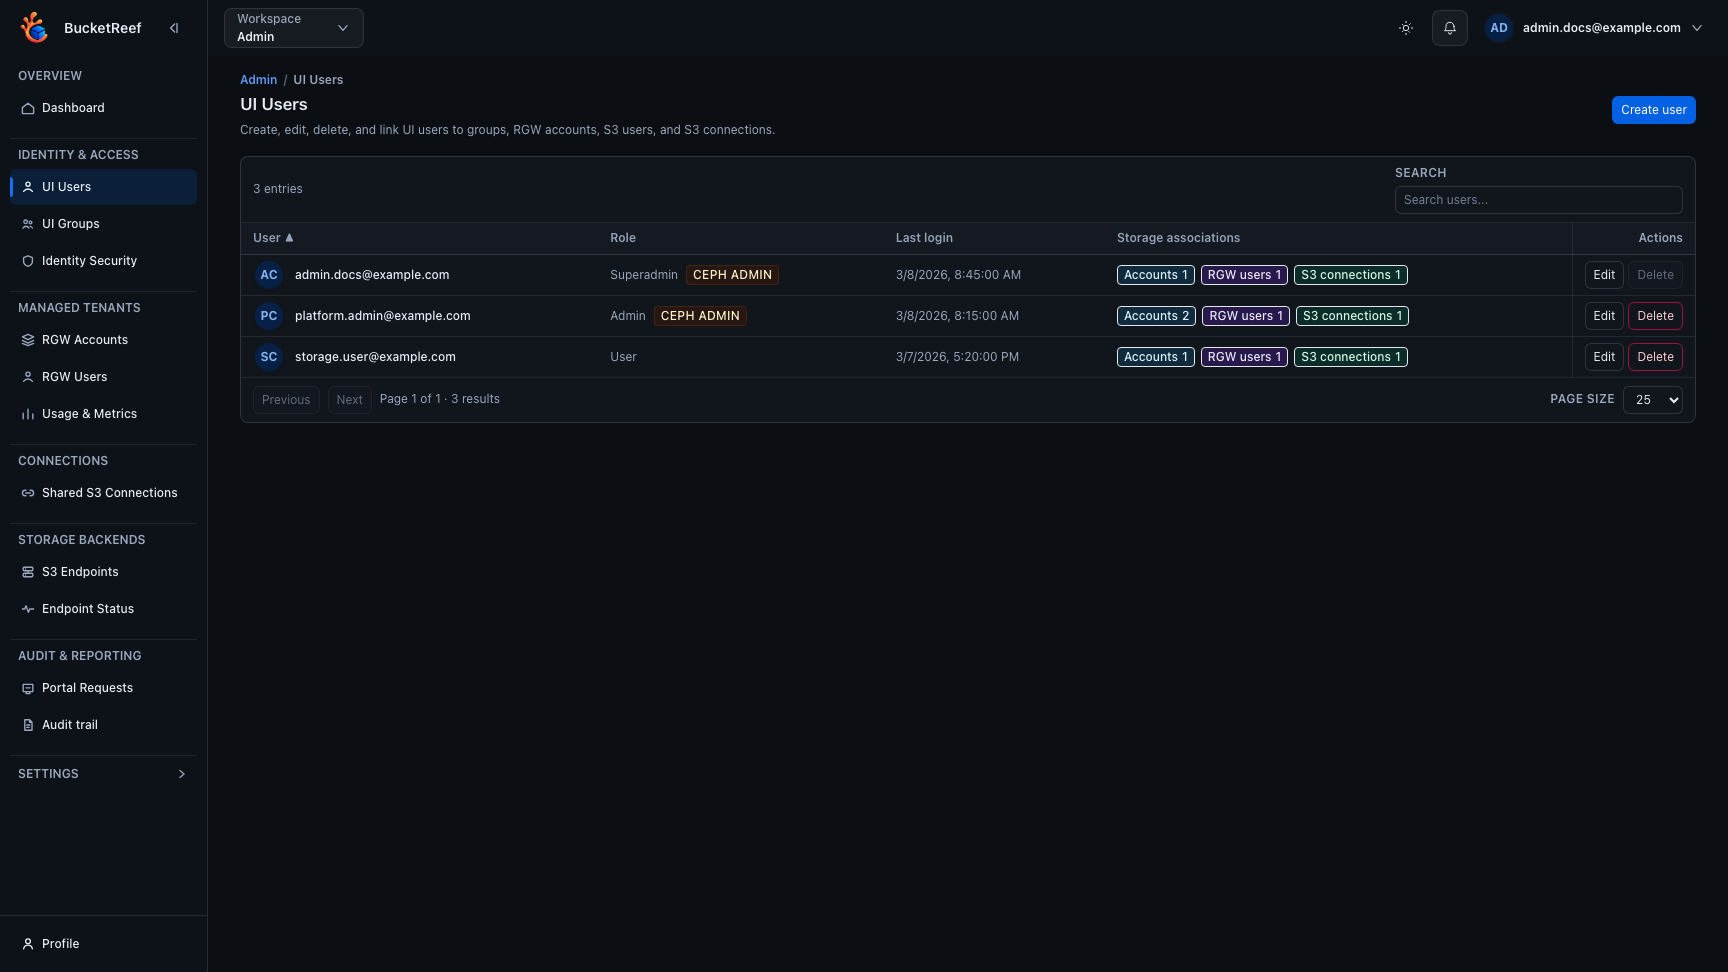Click the PC avatar for platform.admin

[269, 316]
